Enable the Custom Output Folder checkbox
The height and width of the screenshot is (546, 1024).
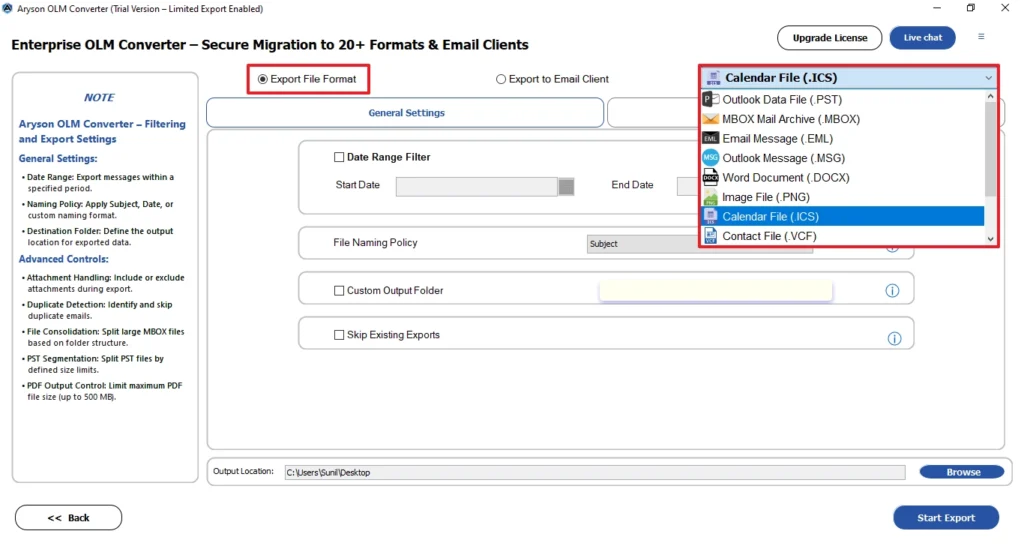tap(339, 291)
